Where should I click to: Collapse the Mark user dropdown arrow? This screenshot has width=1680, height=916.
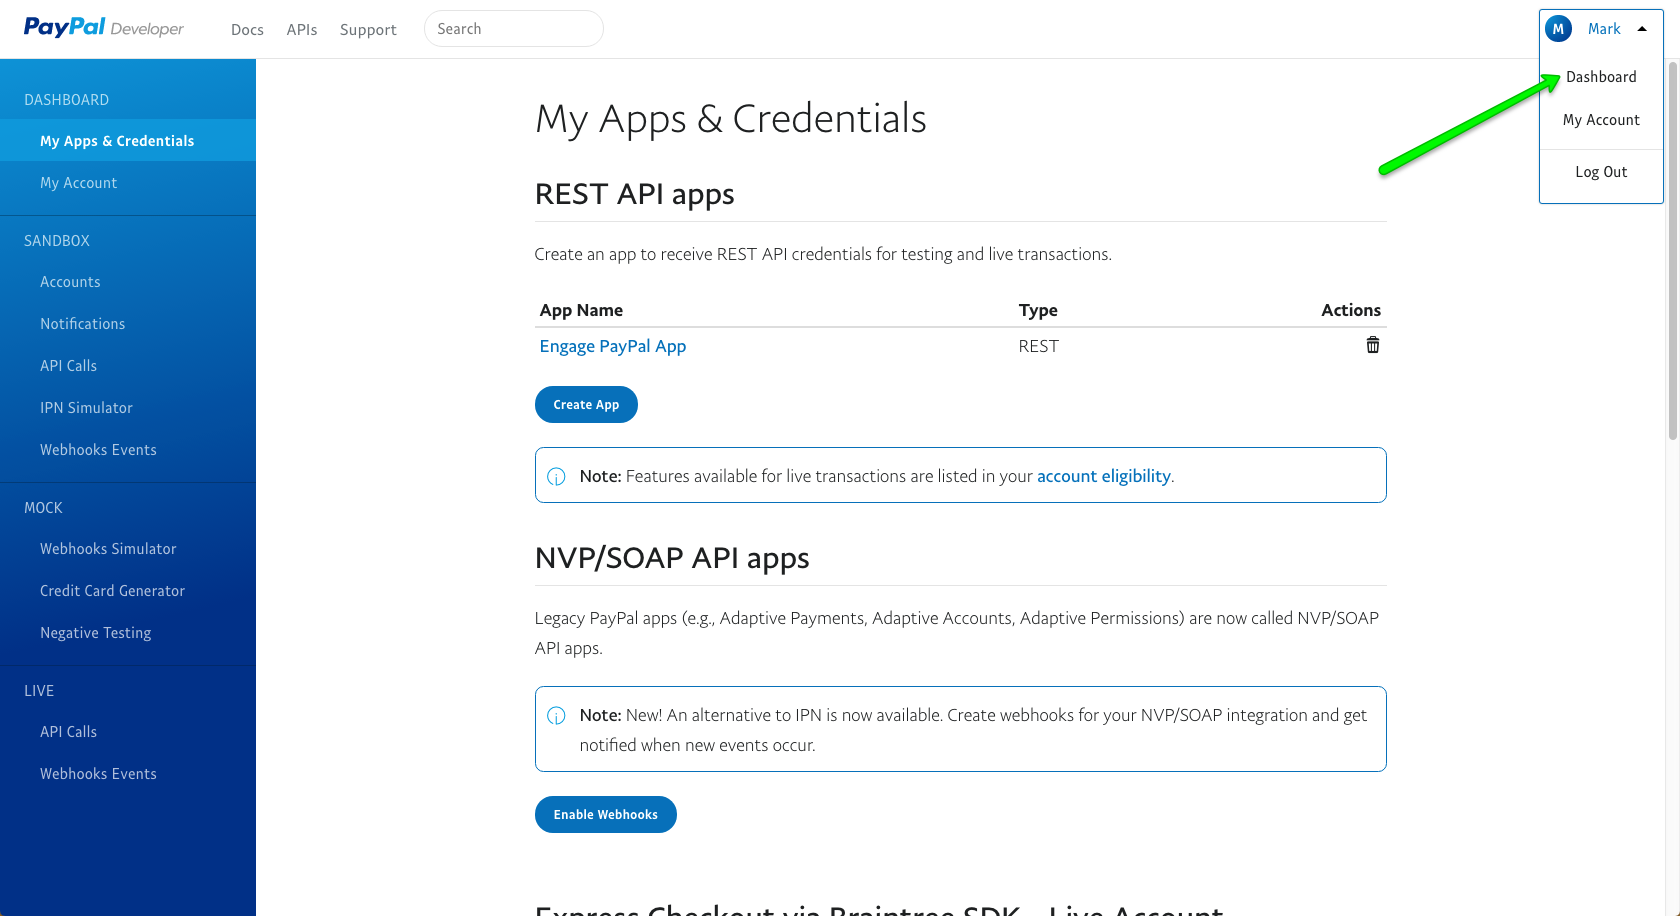click(1642, 29)
